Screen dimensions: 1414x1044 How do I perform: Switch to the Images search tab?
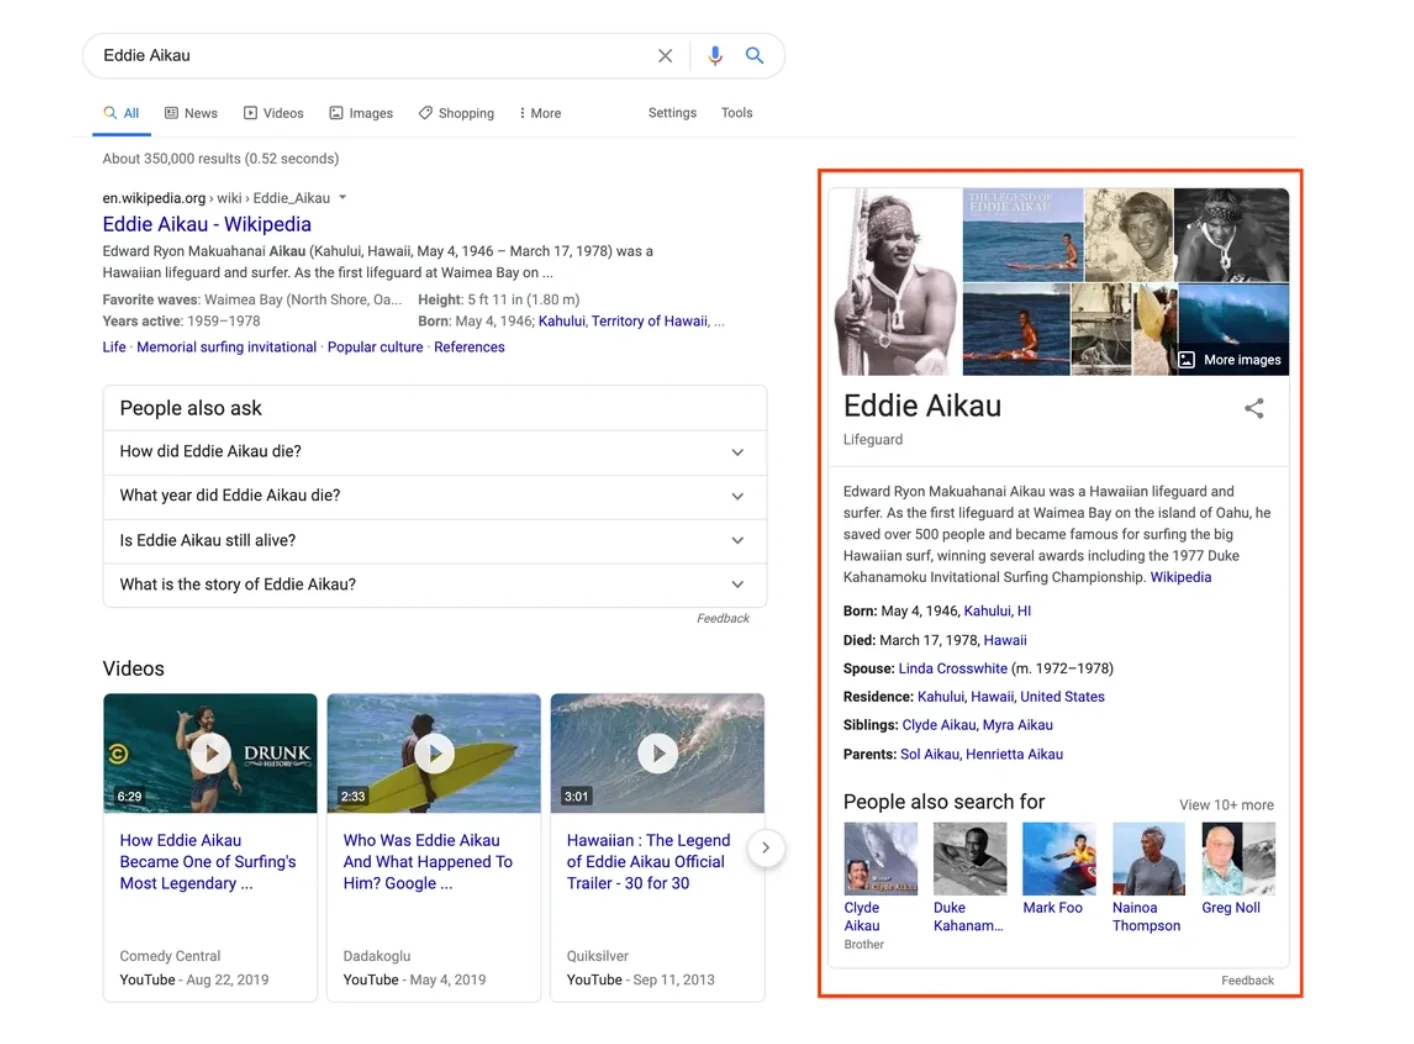[x=360, y=112]
